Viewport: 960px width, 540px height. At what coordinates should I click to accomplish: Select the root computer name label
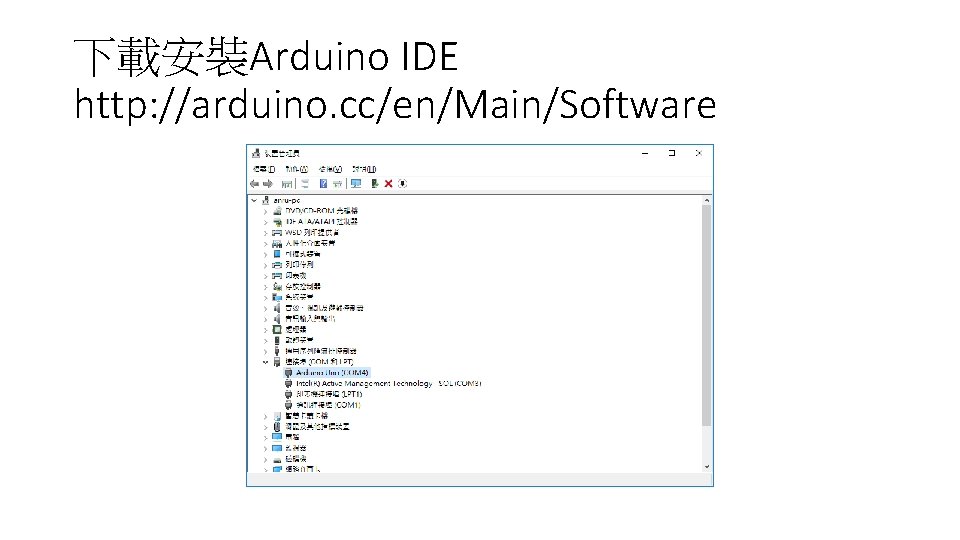pos(287,200)
